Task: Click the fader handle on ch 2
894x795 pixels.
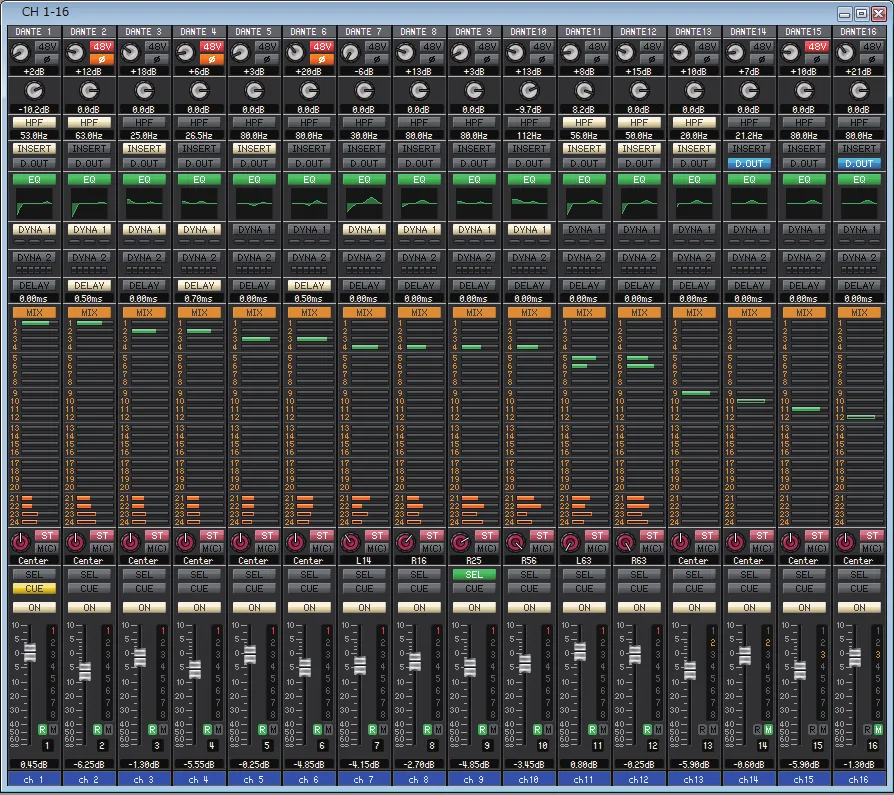Action: click(85, 671)
